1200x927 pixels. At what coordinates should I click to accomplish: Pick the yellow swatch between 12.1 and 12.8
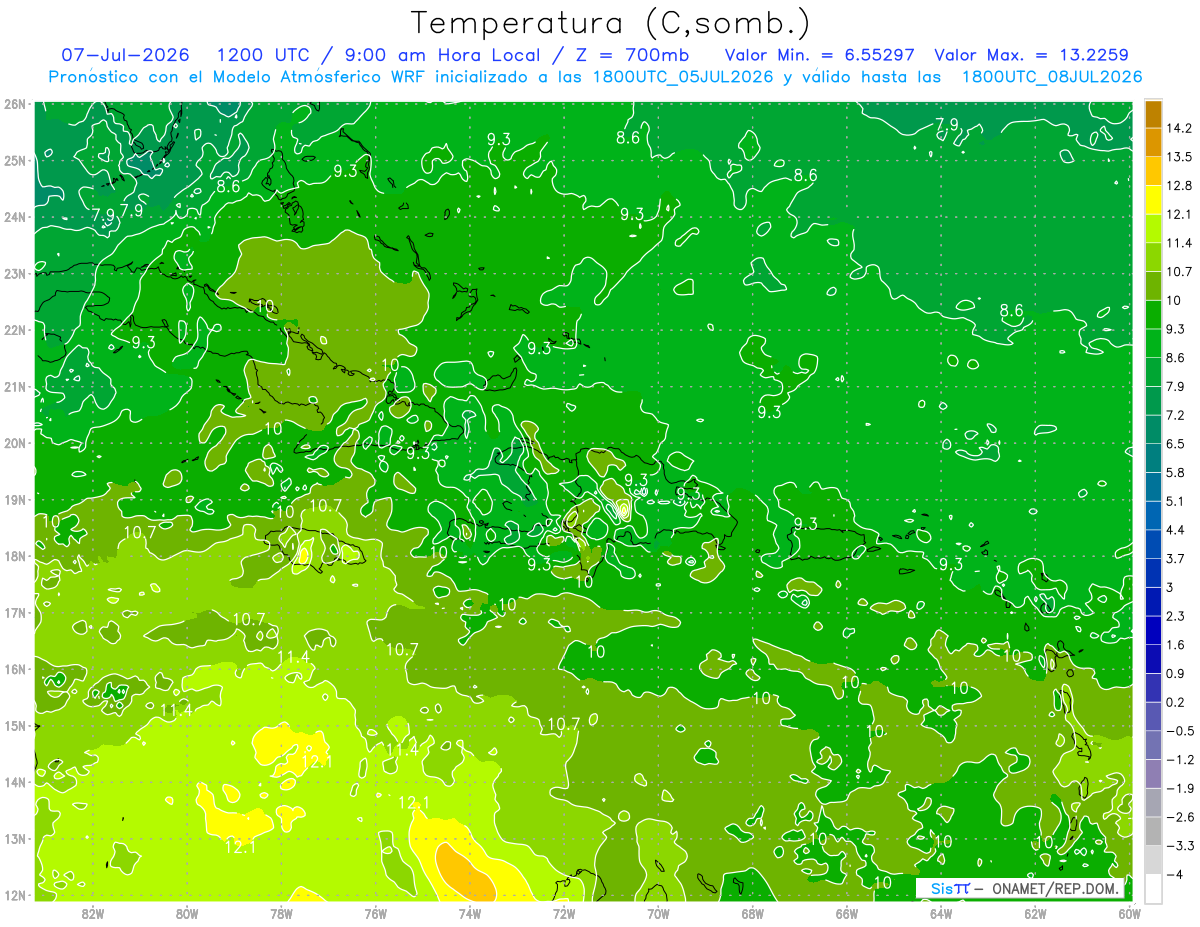(1153, 200)
